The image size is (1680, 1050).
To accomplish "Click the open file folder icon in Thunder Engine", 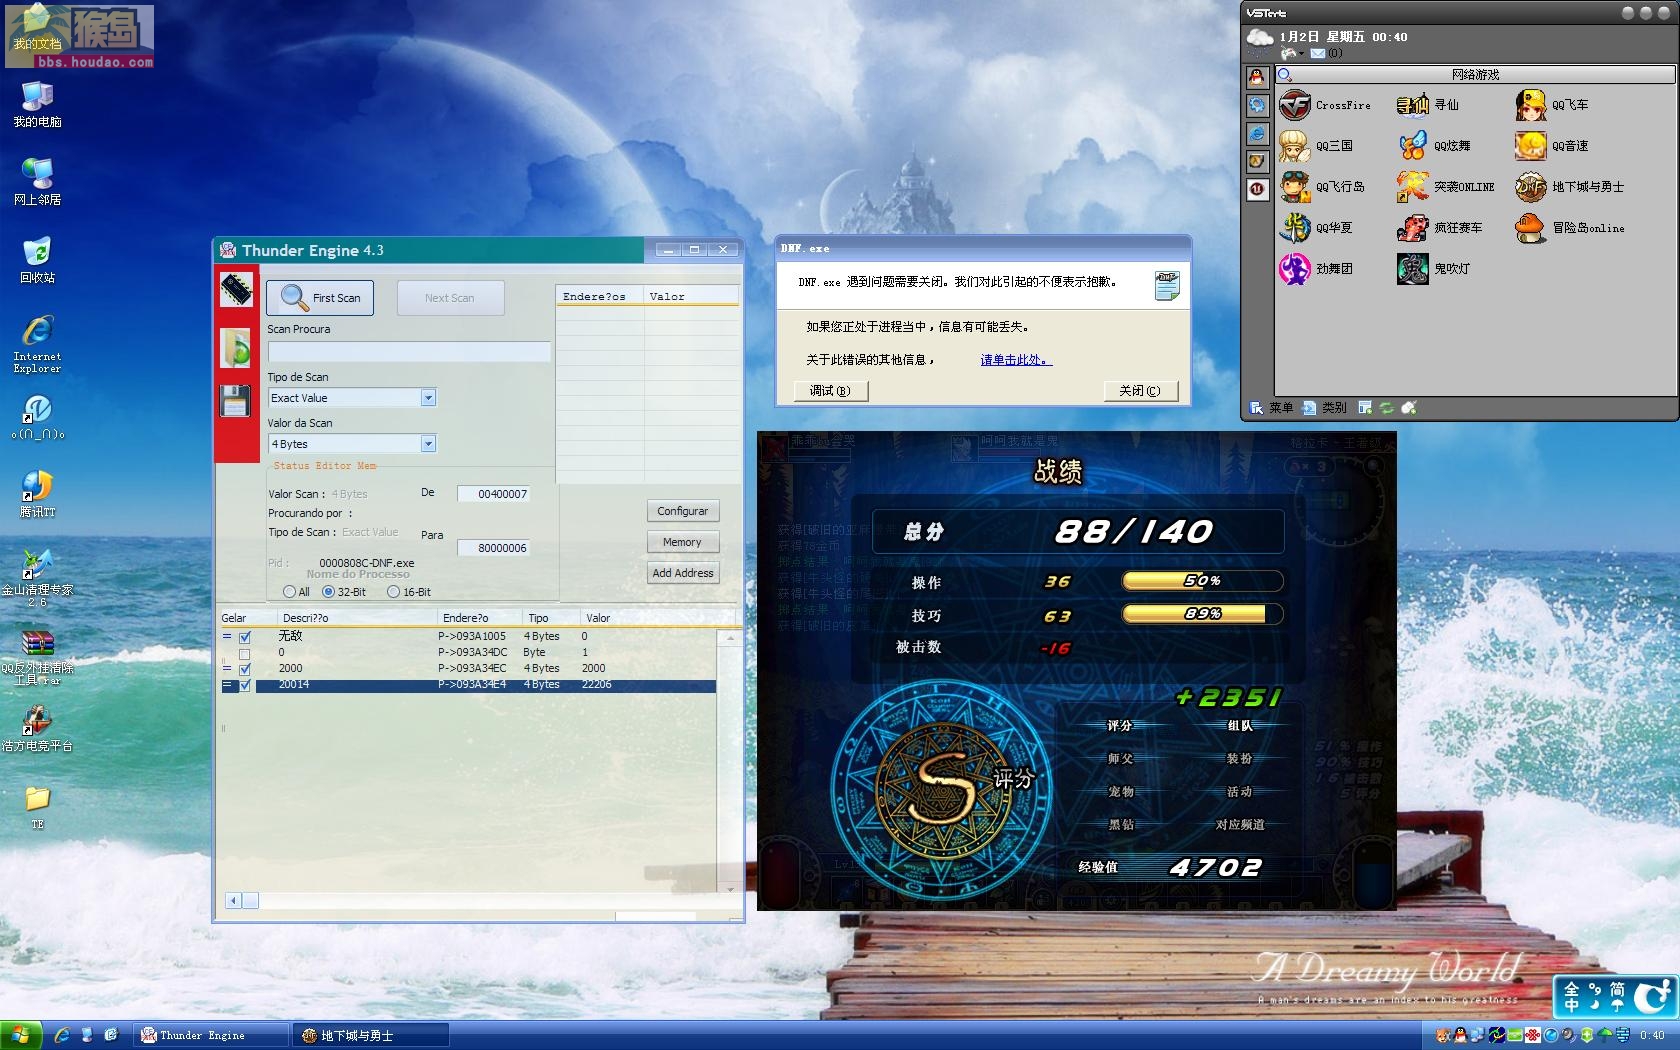I will pyautogui.click(x=236, y=348).
